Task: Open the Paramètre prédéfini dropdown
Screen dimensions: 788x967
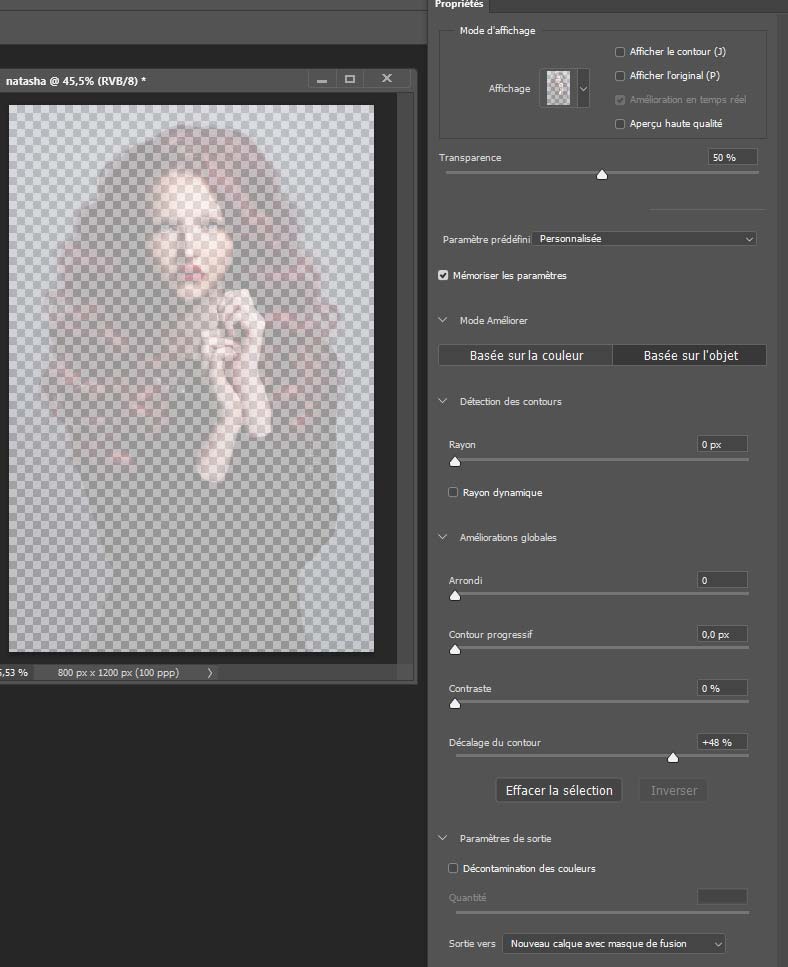Action: 644,239
